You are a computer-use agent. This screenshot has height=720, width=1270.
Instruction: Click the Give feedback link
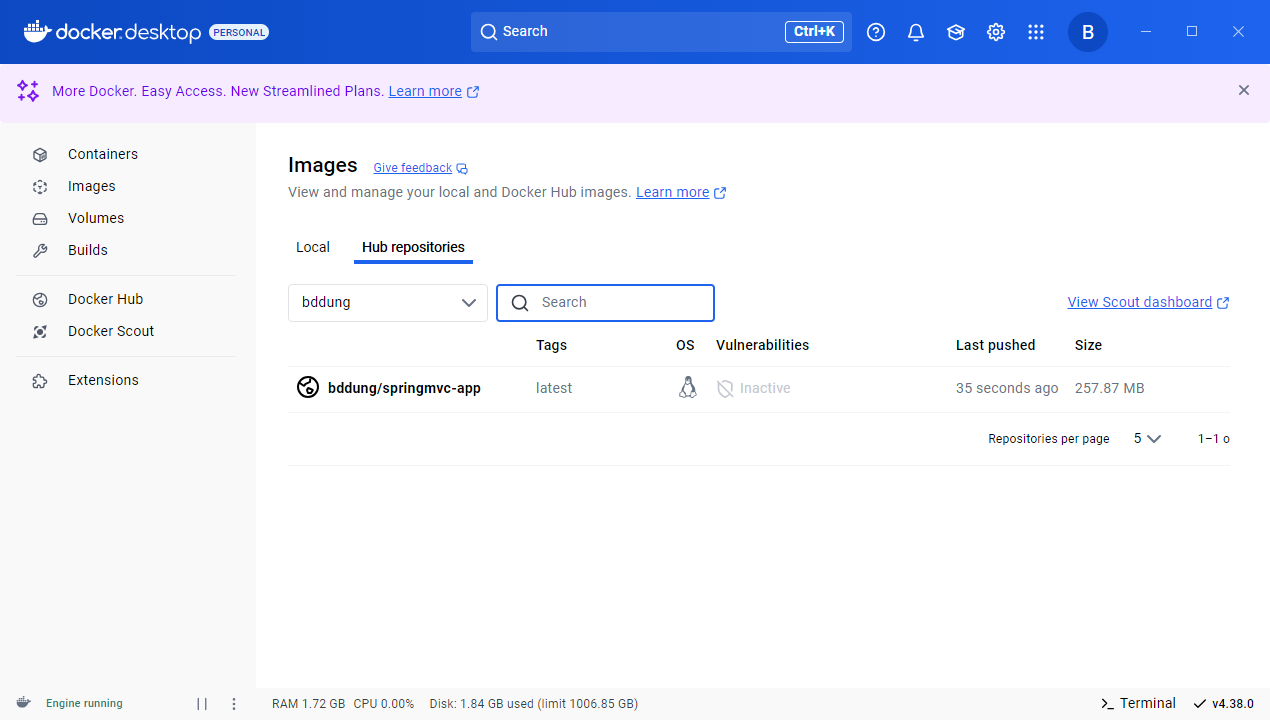[x=420, y=168]
